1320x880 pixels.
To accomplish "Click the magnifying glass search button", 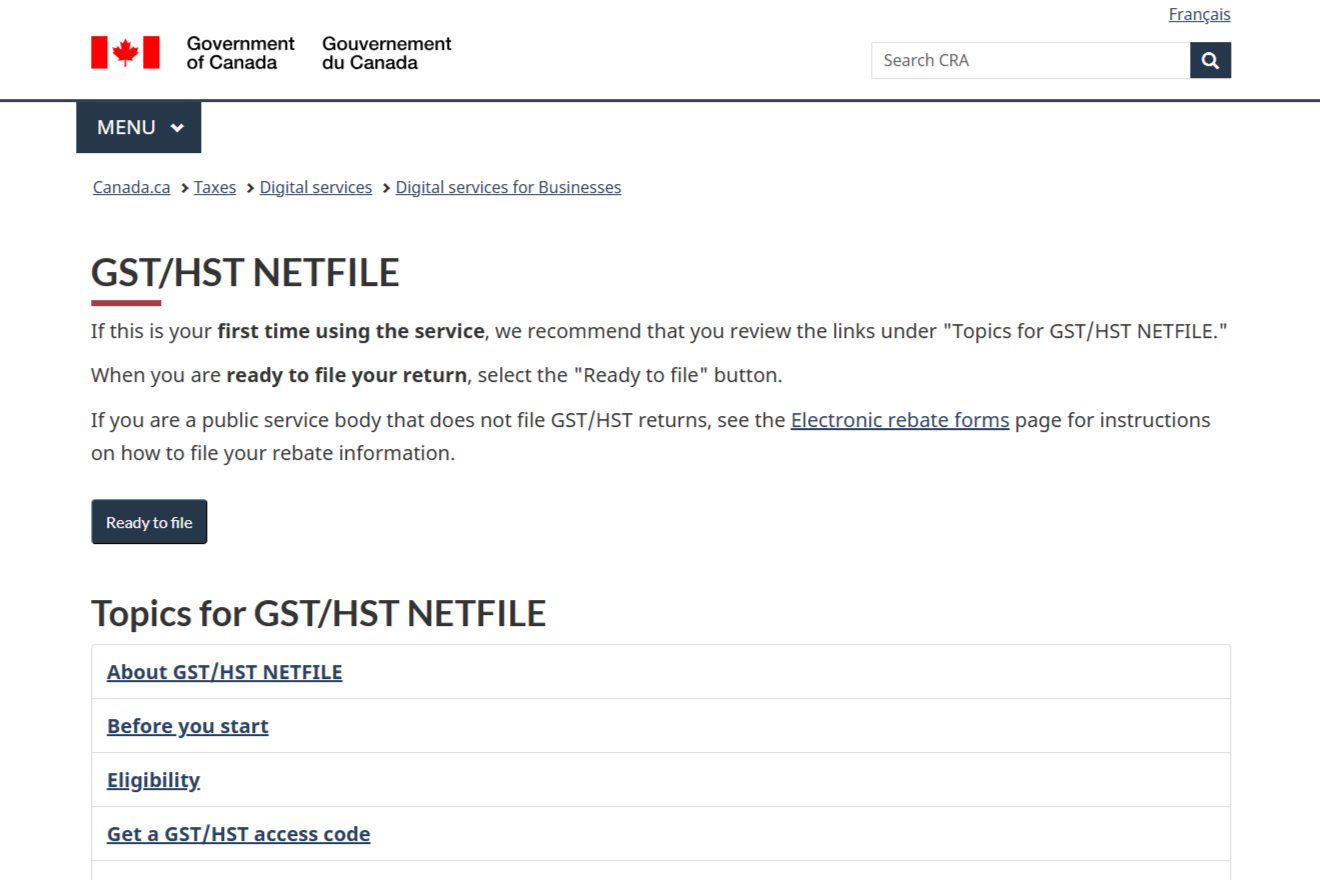I will [x=1210, y=61].
